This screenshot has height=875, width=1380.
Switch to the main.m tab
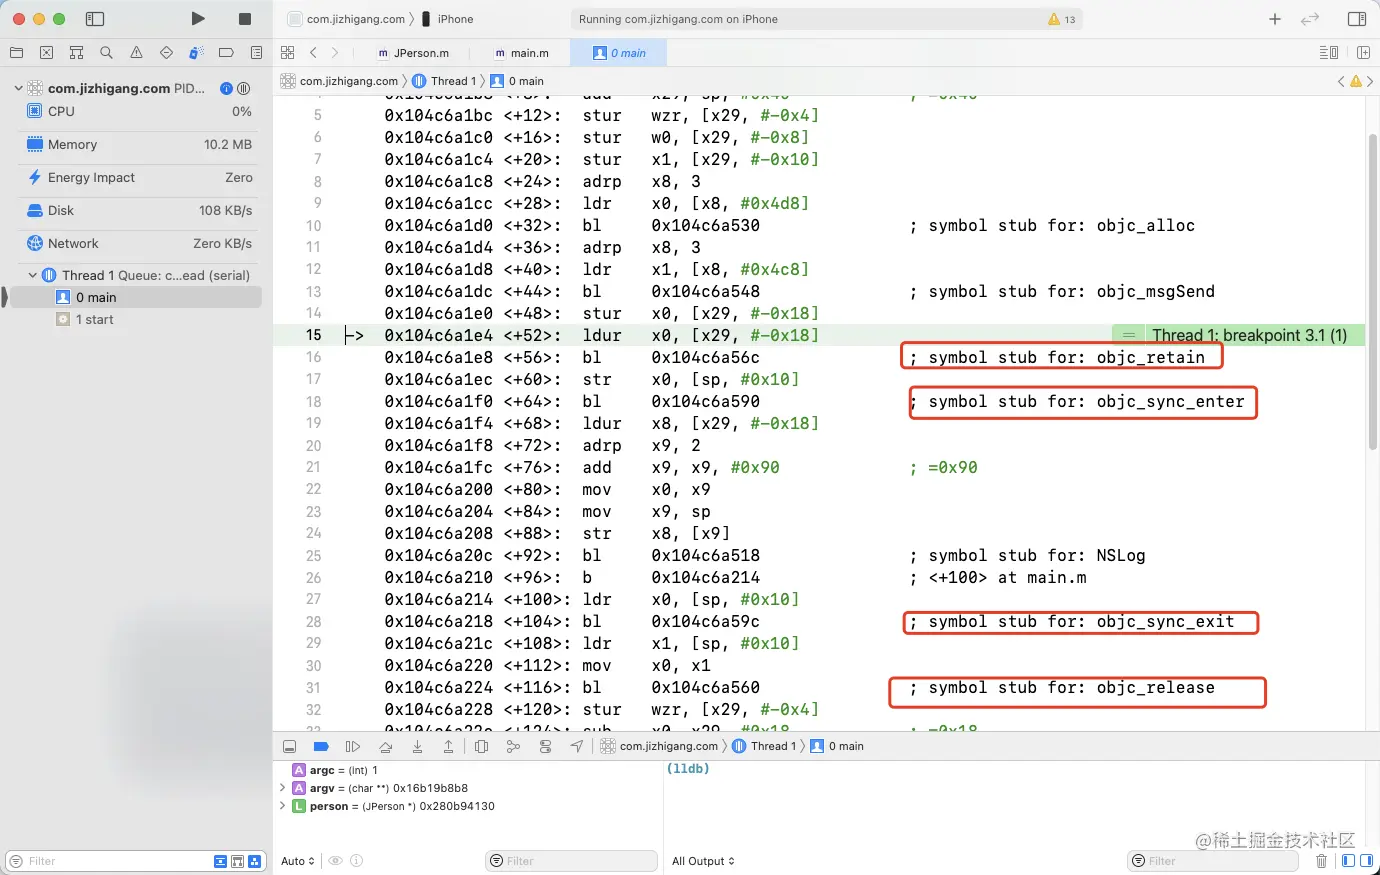522,53
